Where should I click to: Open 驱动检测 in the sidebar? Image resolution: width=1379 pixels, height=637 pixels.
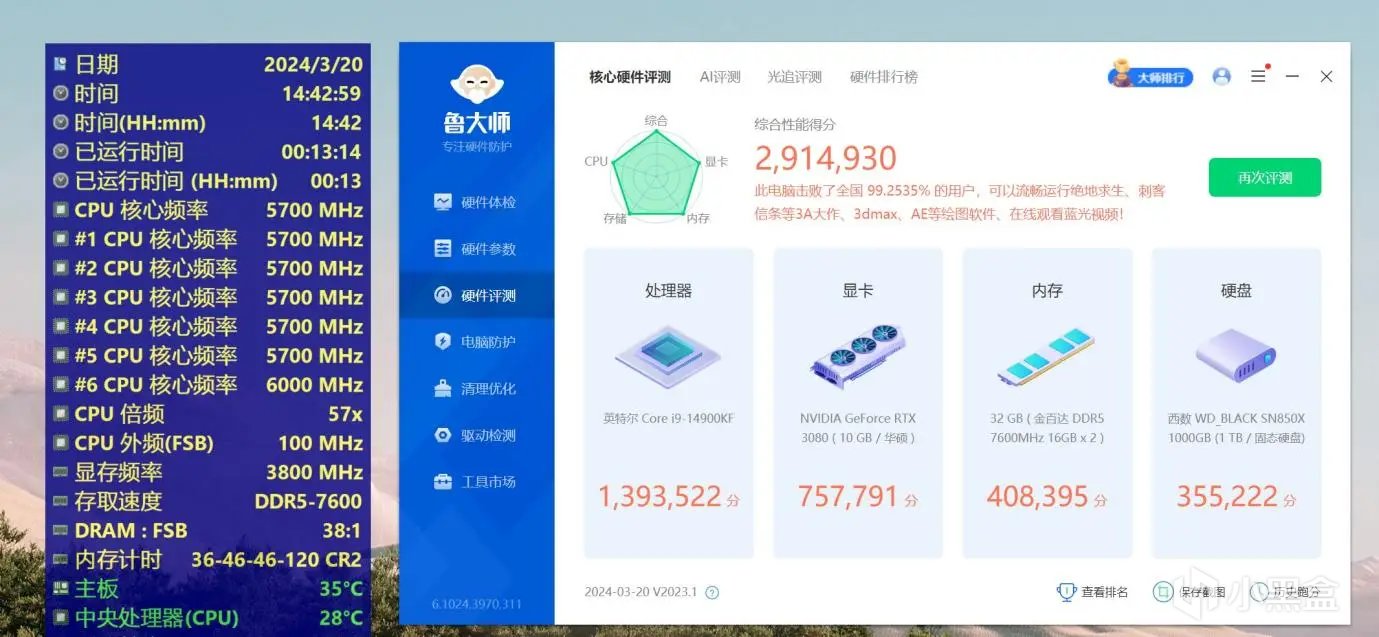(x=476, y=435)
